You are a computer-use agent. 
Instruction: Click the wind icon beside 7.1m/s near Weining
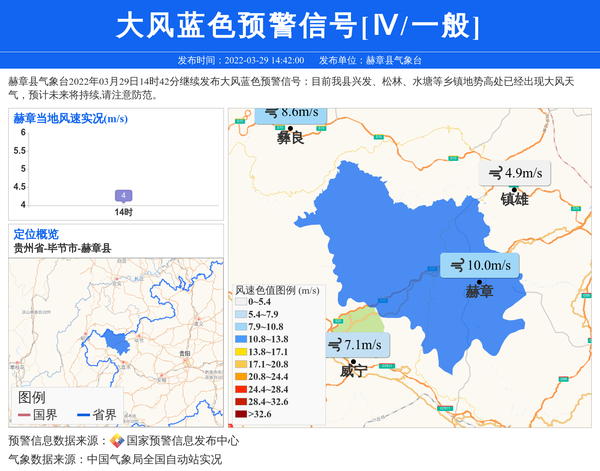[334, 346]
